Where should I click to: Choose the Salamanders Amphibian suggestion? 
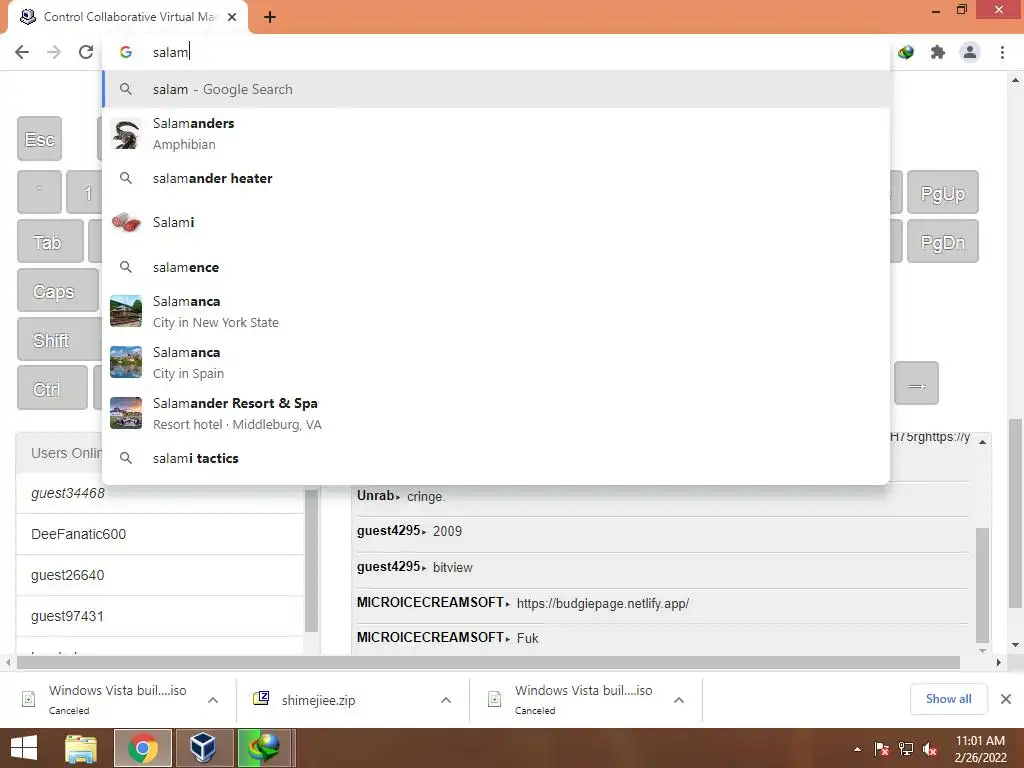[x=496, y=134]
